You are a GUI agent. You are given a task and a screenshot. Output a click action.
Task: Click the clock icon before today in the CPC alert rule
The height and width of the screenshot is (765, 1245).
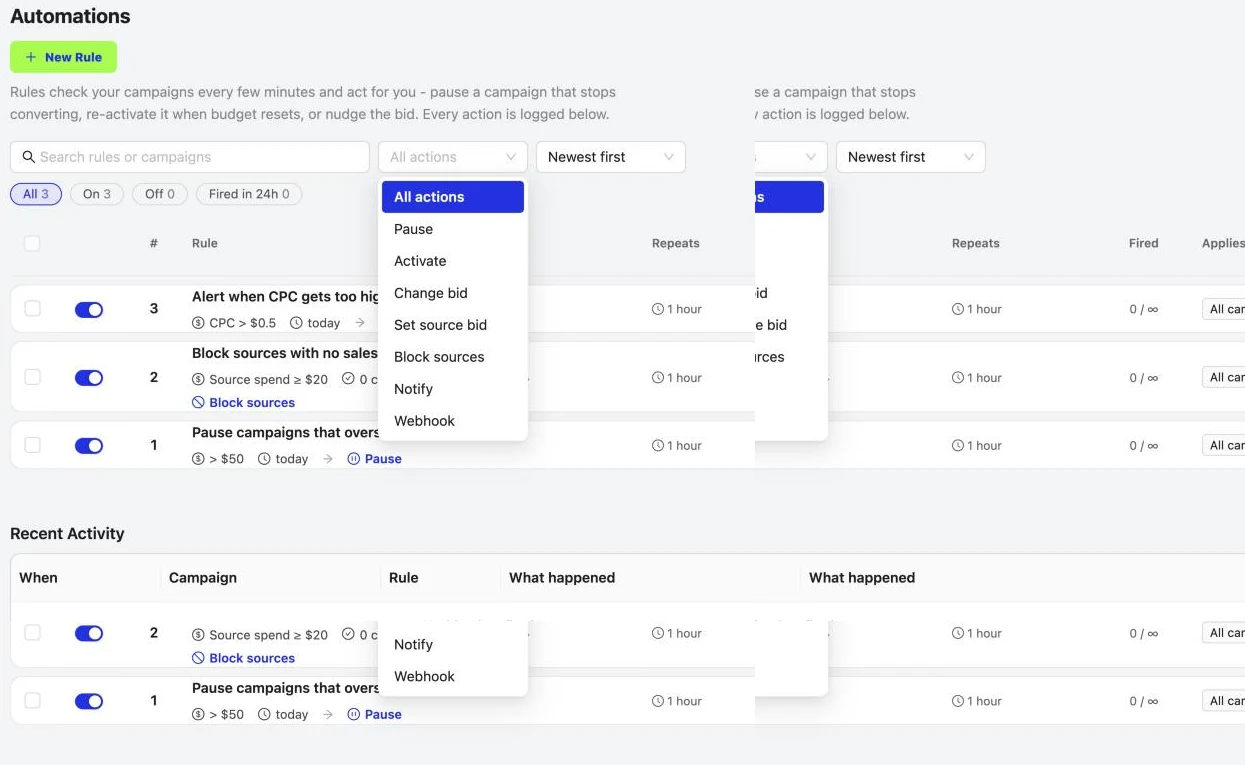tap(296, 323)
